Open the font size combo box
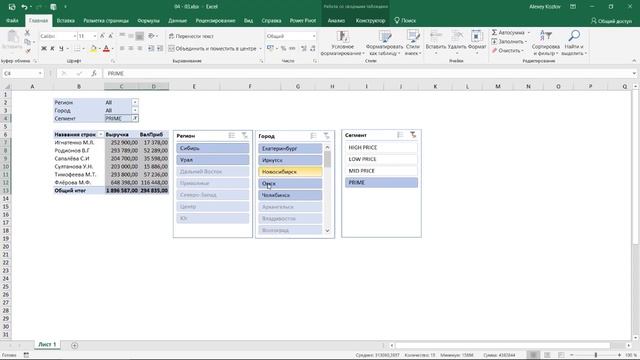 tap(87, 36)
